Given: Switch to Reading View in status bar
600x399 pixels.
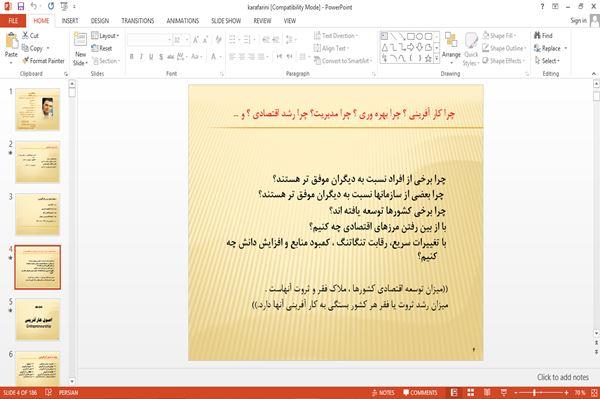Looking at the screenshot, I should [487, 392].
